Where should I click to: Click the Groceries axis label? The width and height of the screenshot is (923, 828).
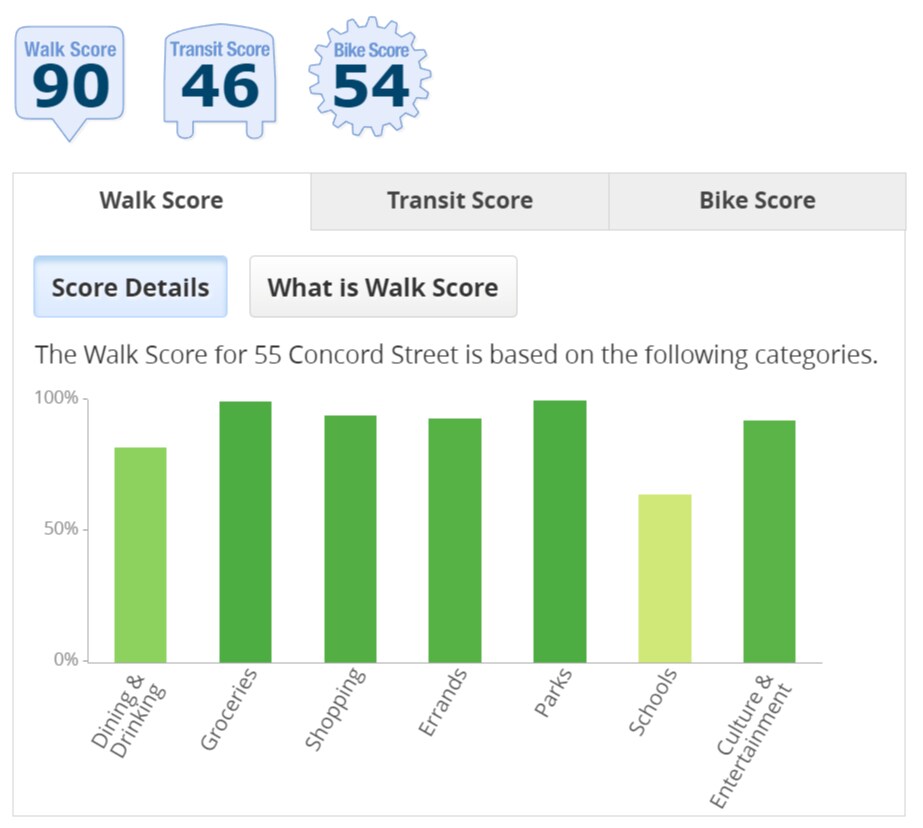pyautogui.click(x=228, y=709)
